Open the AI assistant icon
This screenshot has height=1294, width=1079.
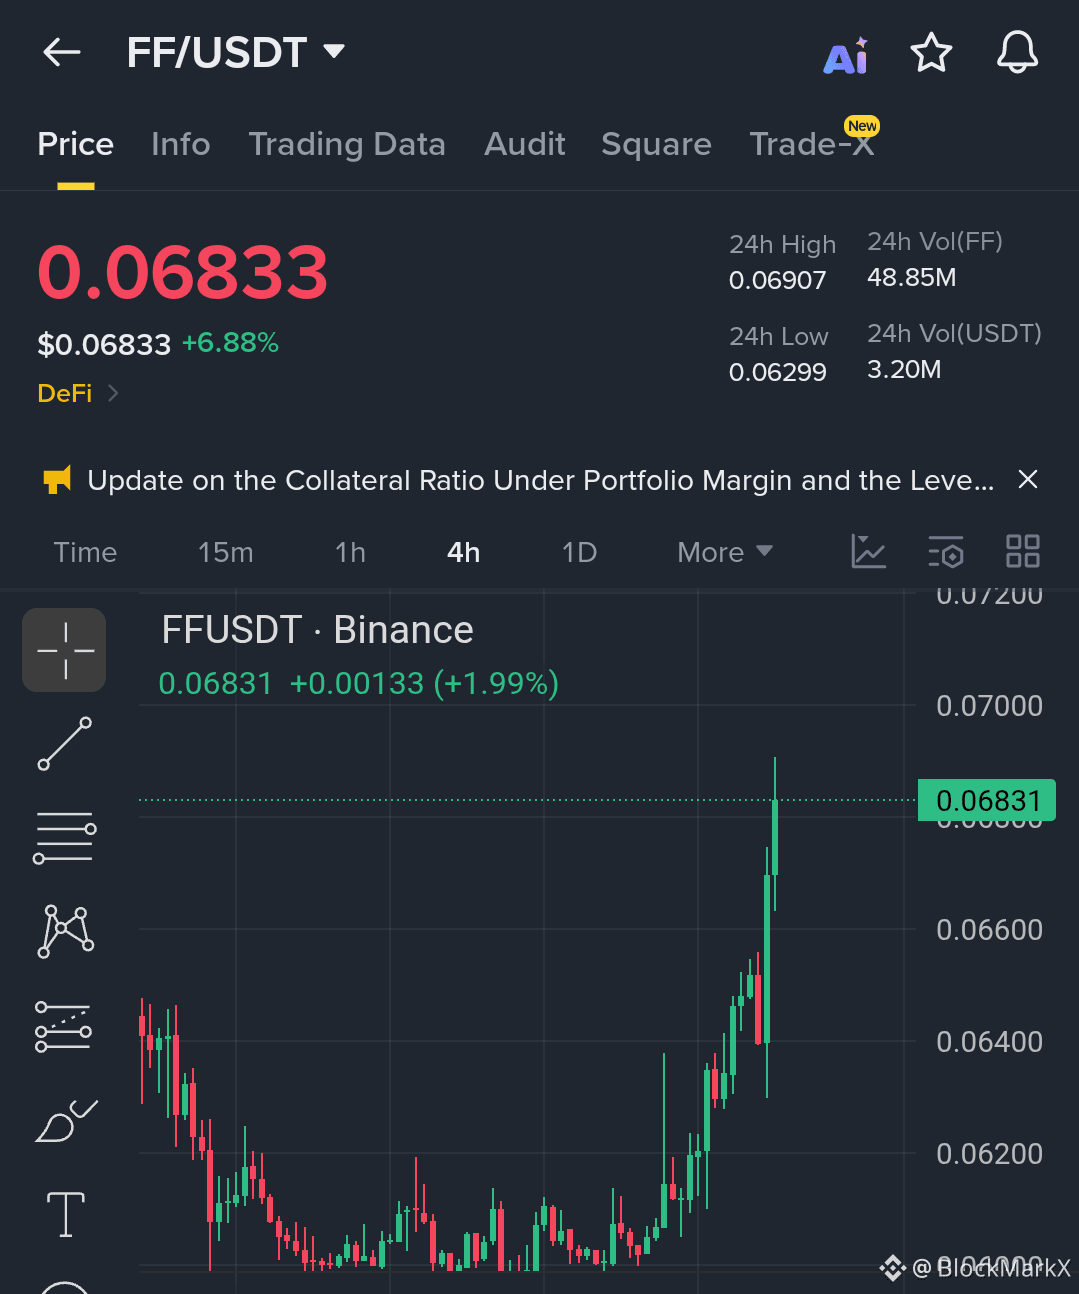click(x=846, y=55)
